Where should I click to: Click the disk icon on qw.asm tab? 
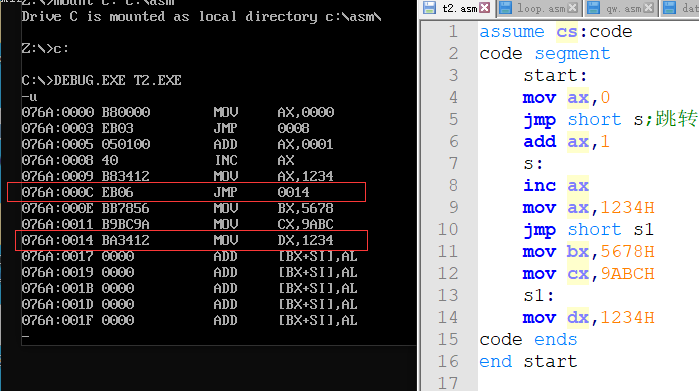coord(593,8)
